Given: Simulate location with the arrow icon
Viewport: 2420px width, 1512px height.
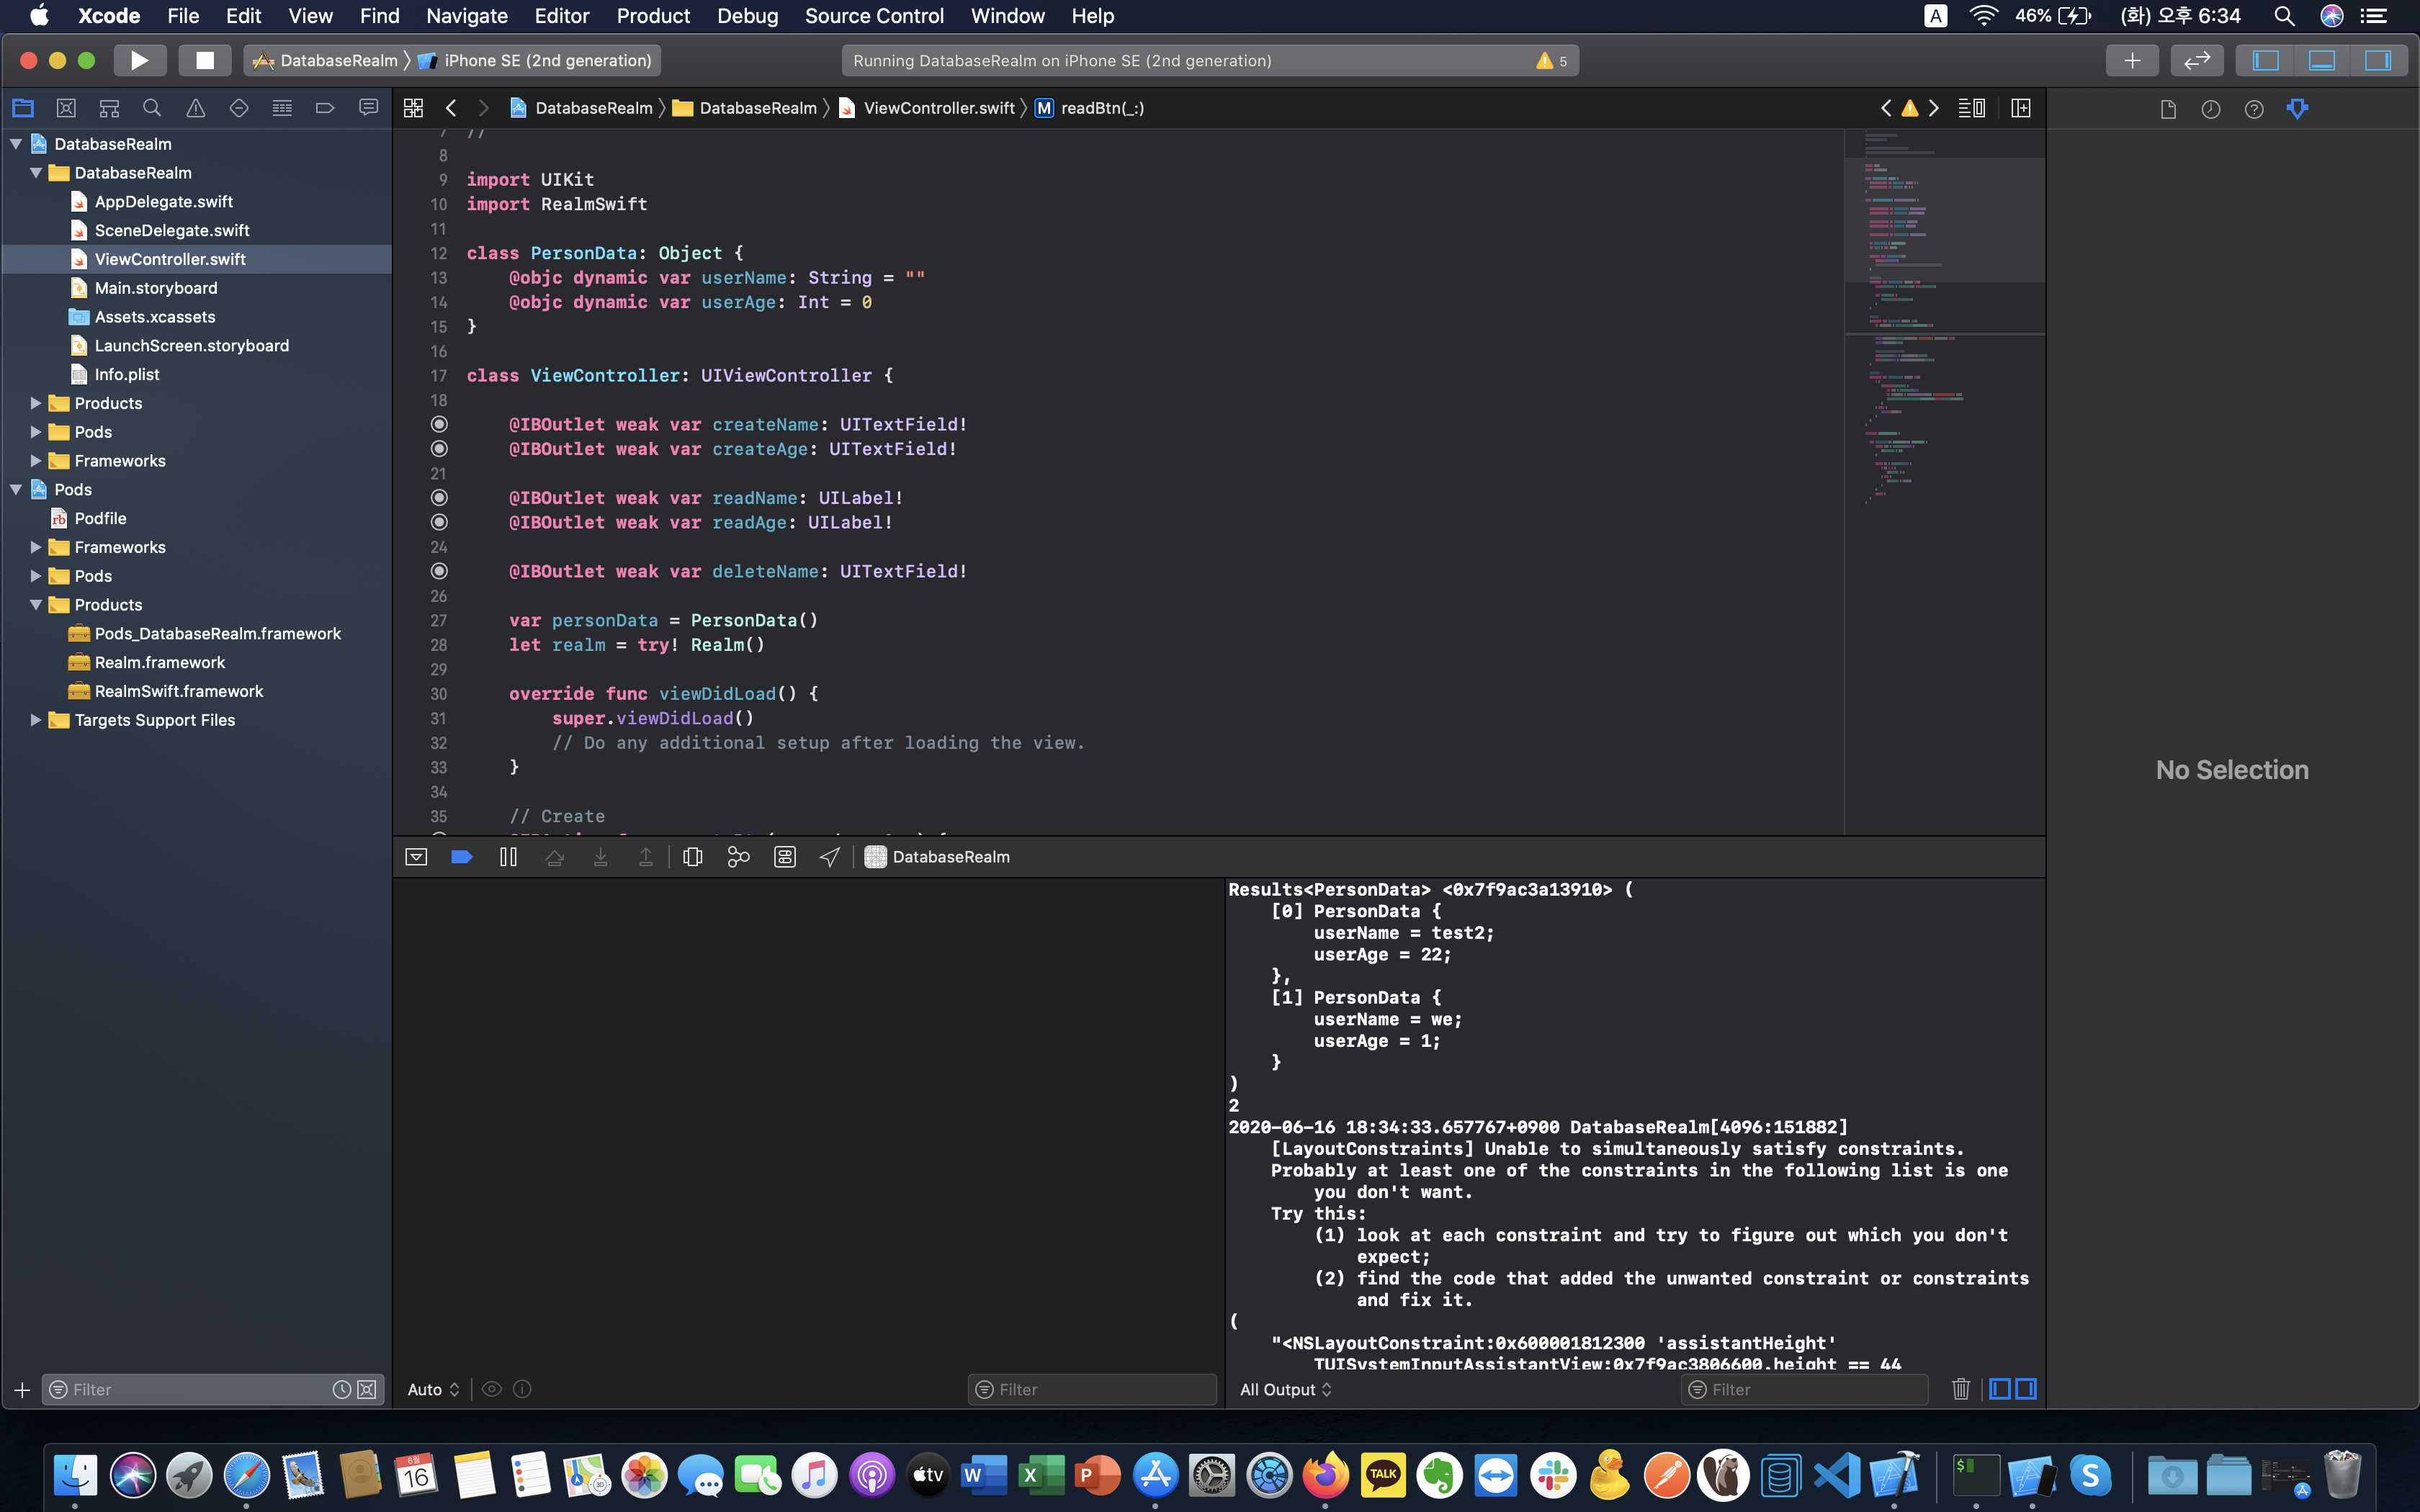Looking at the screenshot, I should click(x=830, y=857).
